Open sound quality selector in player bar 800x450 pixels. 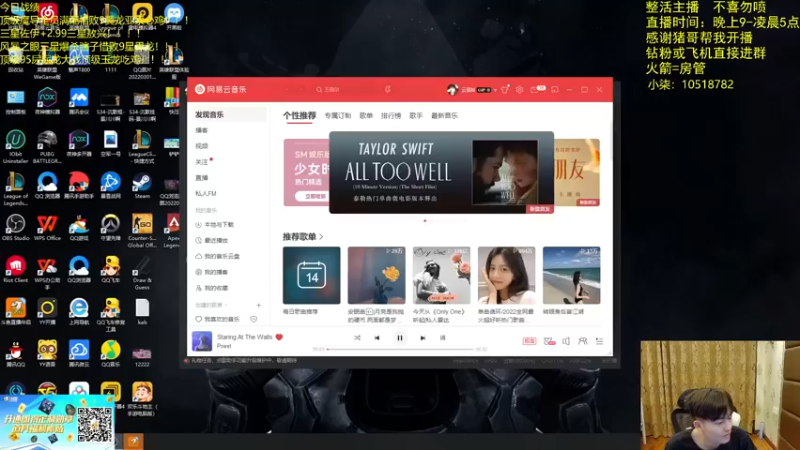[x=529, y=341]
